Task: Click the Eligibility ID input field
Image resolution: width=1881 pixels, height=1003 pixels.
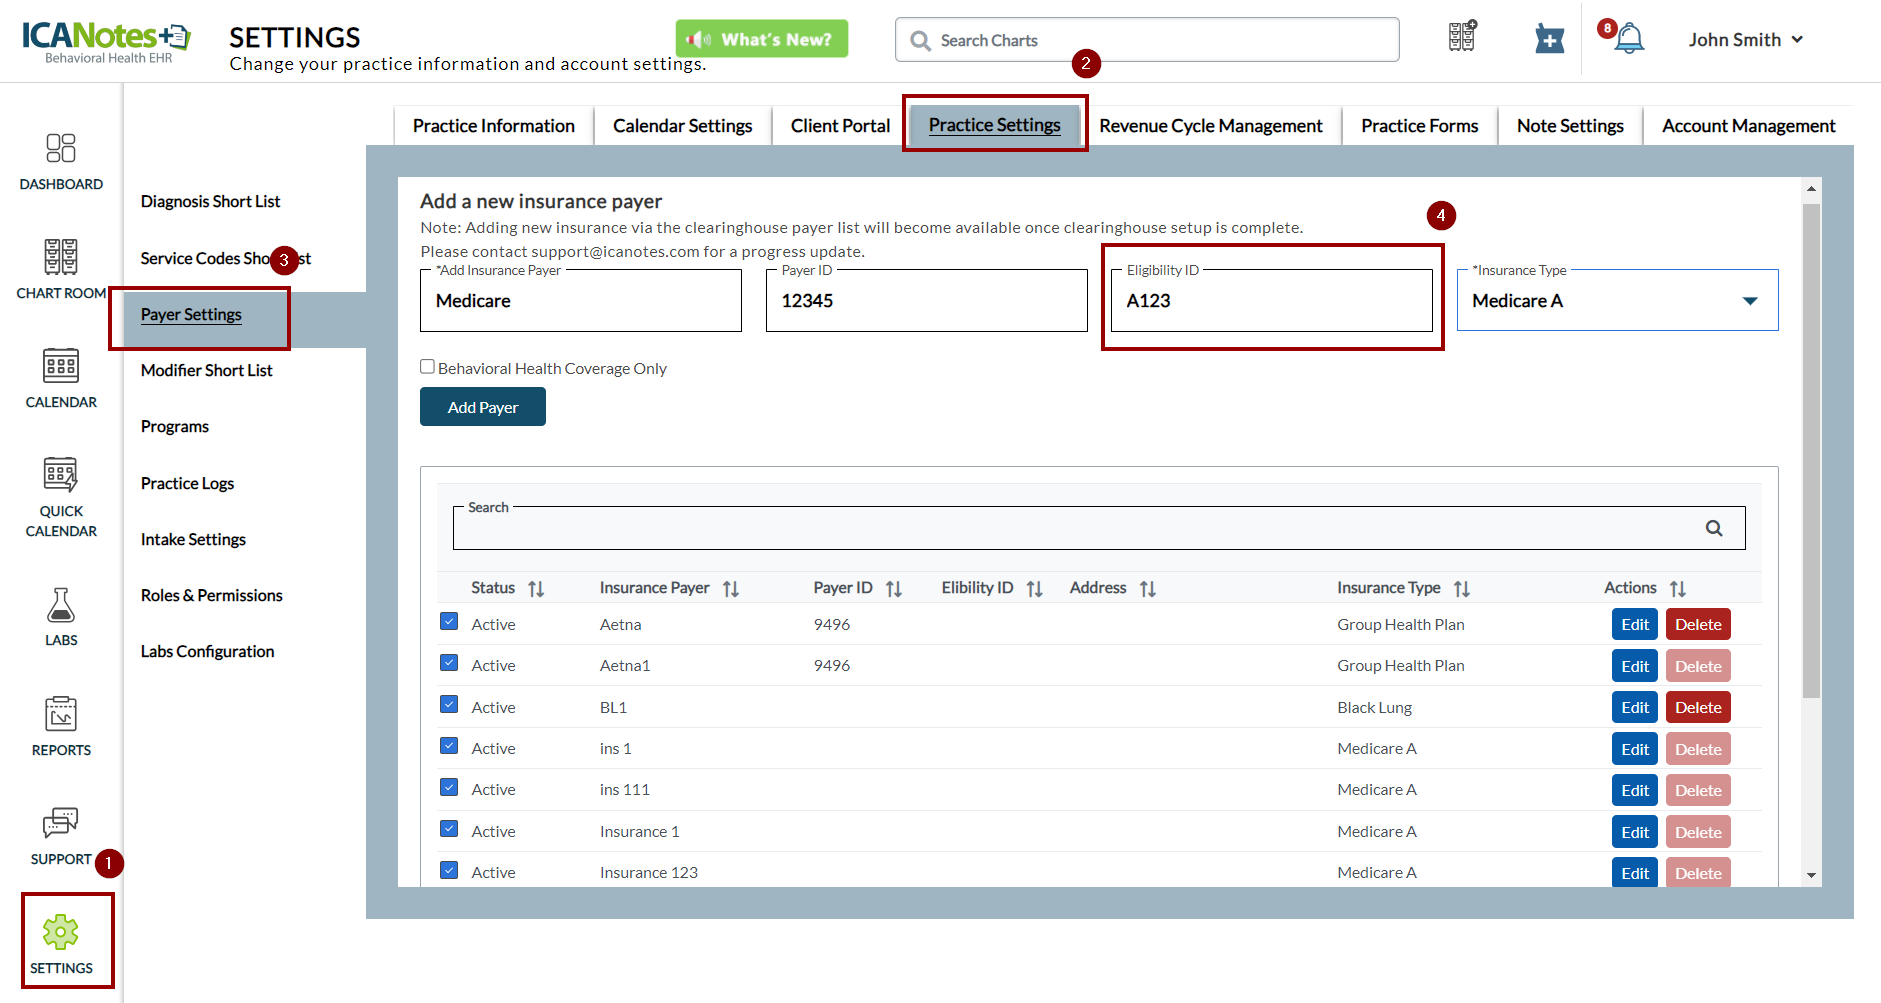Action: (1271, 301)
